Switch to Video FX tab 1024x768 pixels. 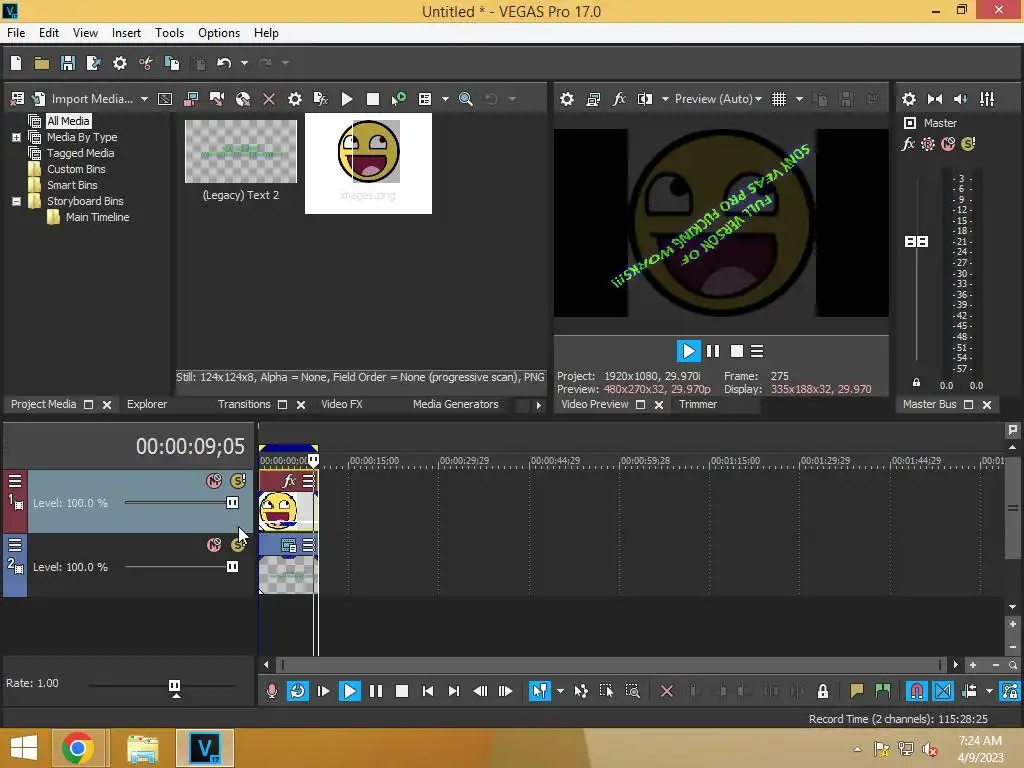pos(342,404)
